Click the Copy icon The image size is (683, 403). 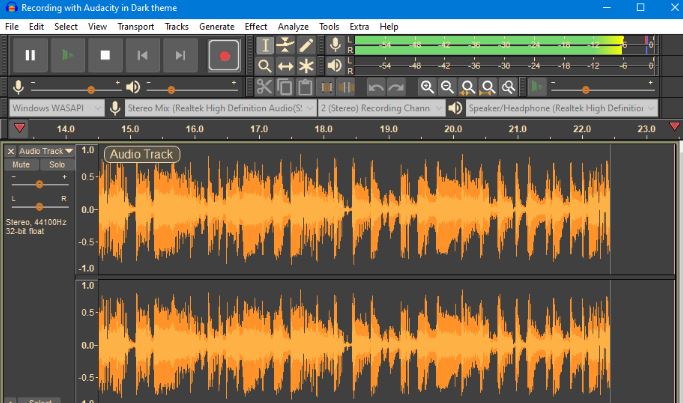284,87
